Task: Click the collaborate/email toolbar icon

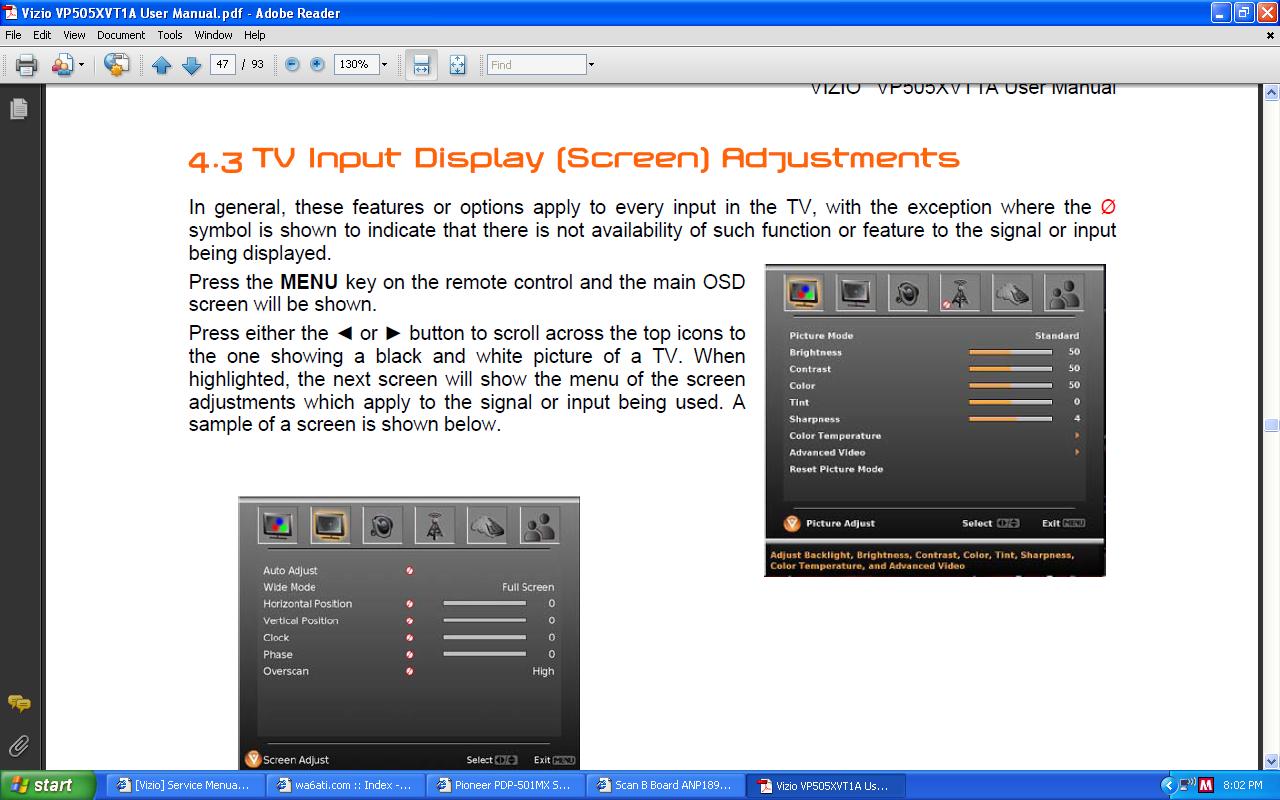Action: click(x=62, y=65)
